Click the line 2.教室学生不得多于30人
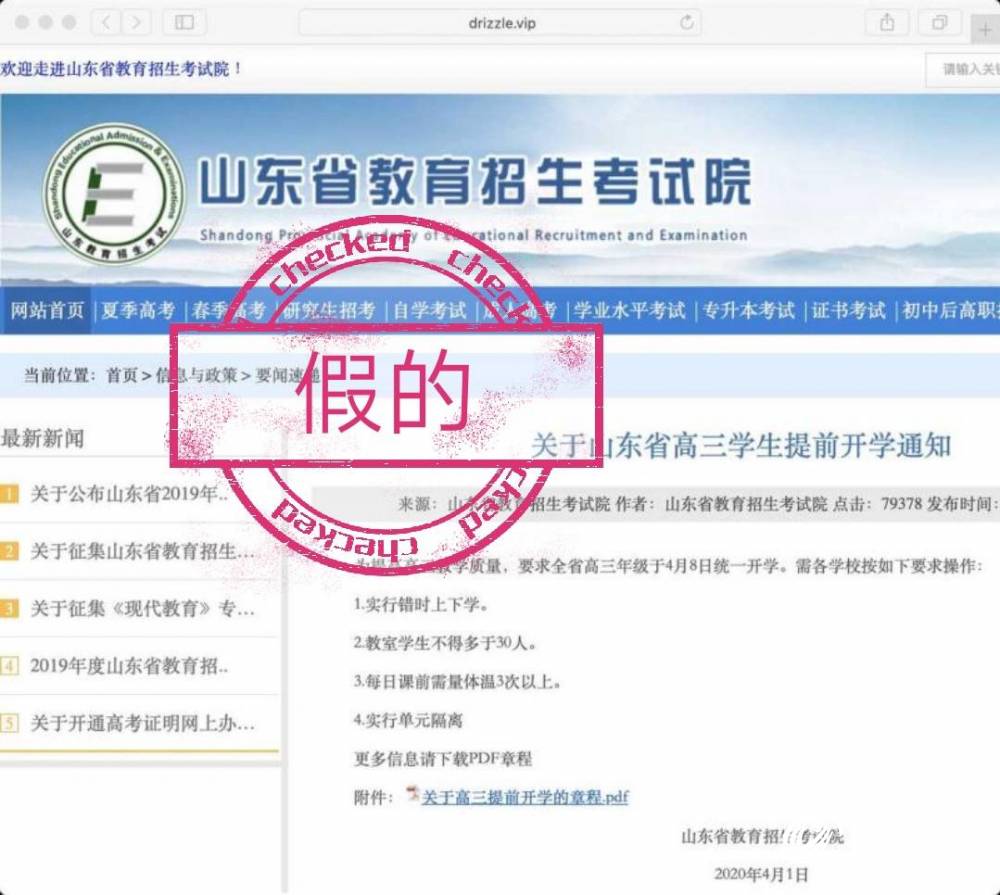The width and height of the screenshot is (1000, 895). coord(445,644)
